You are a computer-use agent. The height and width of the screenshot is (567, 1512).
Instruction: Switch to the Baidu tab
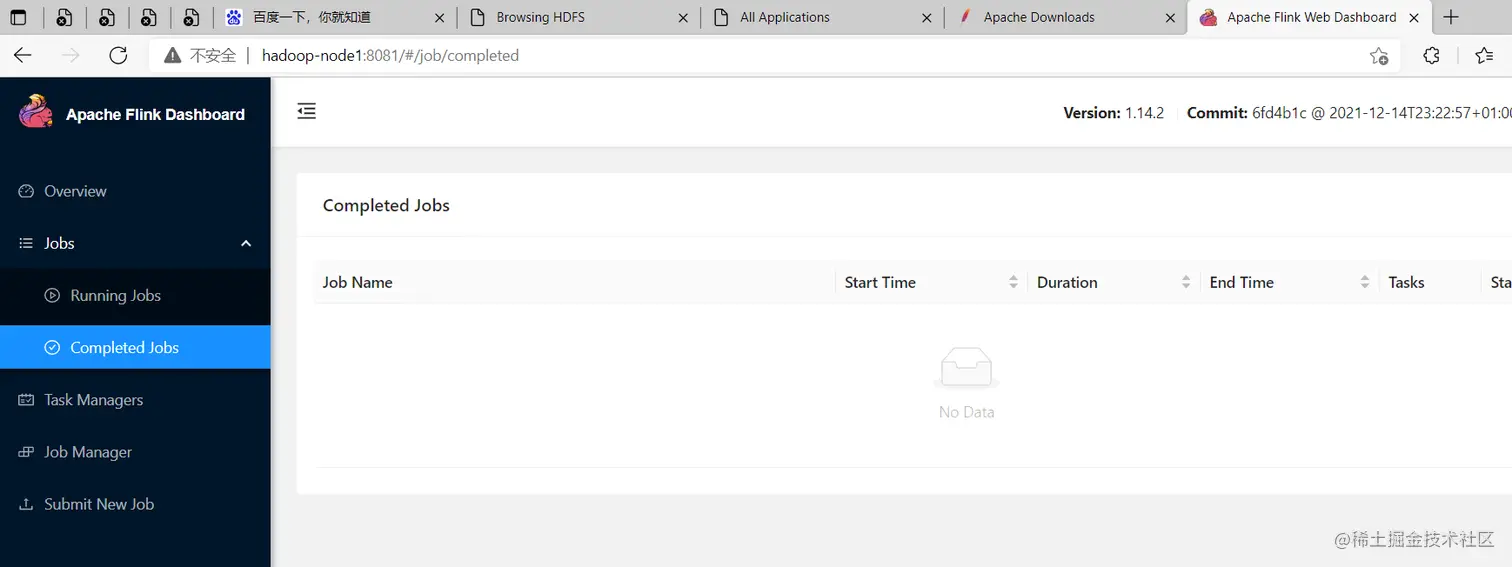[x=333, y=17]
